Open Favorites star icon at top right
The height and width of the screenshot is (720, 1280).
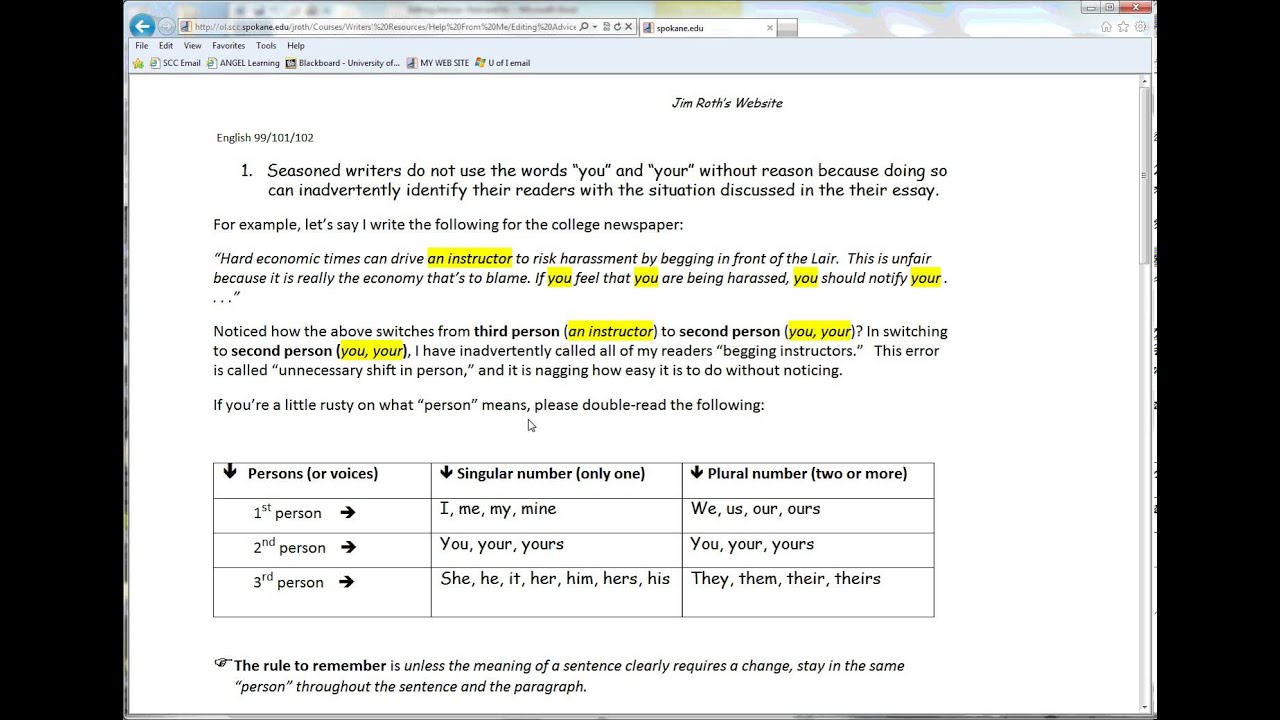coord(1124,27)
